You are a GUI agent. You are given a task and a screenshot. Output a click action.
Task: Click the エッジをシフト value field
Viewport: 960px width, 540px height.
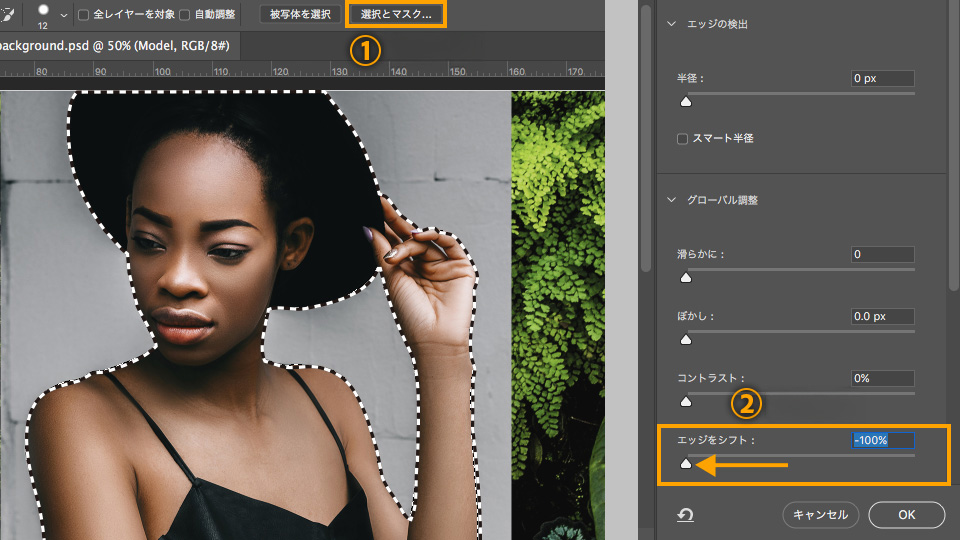click(883, 440)
